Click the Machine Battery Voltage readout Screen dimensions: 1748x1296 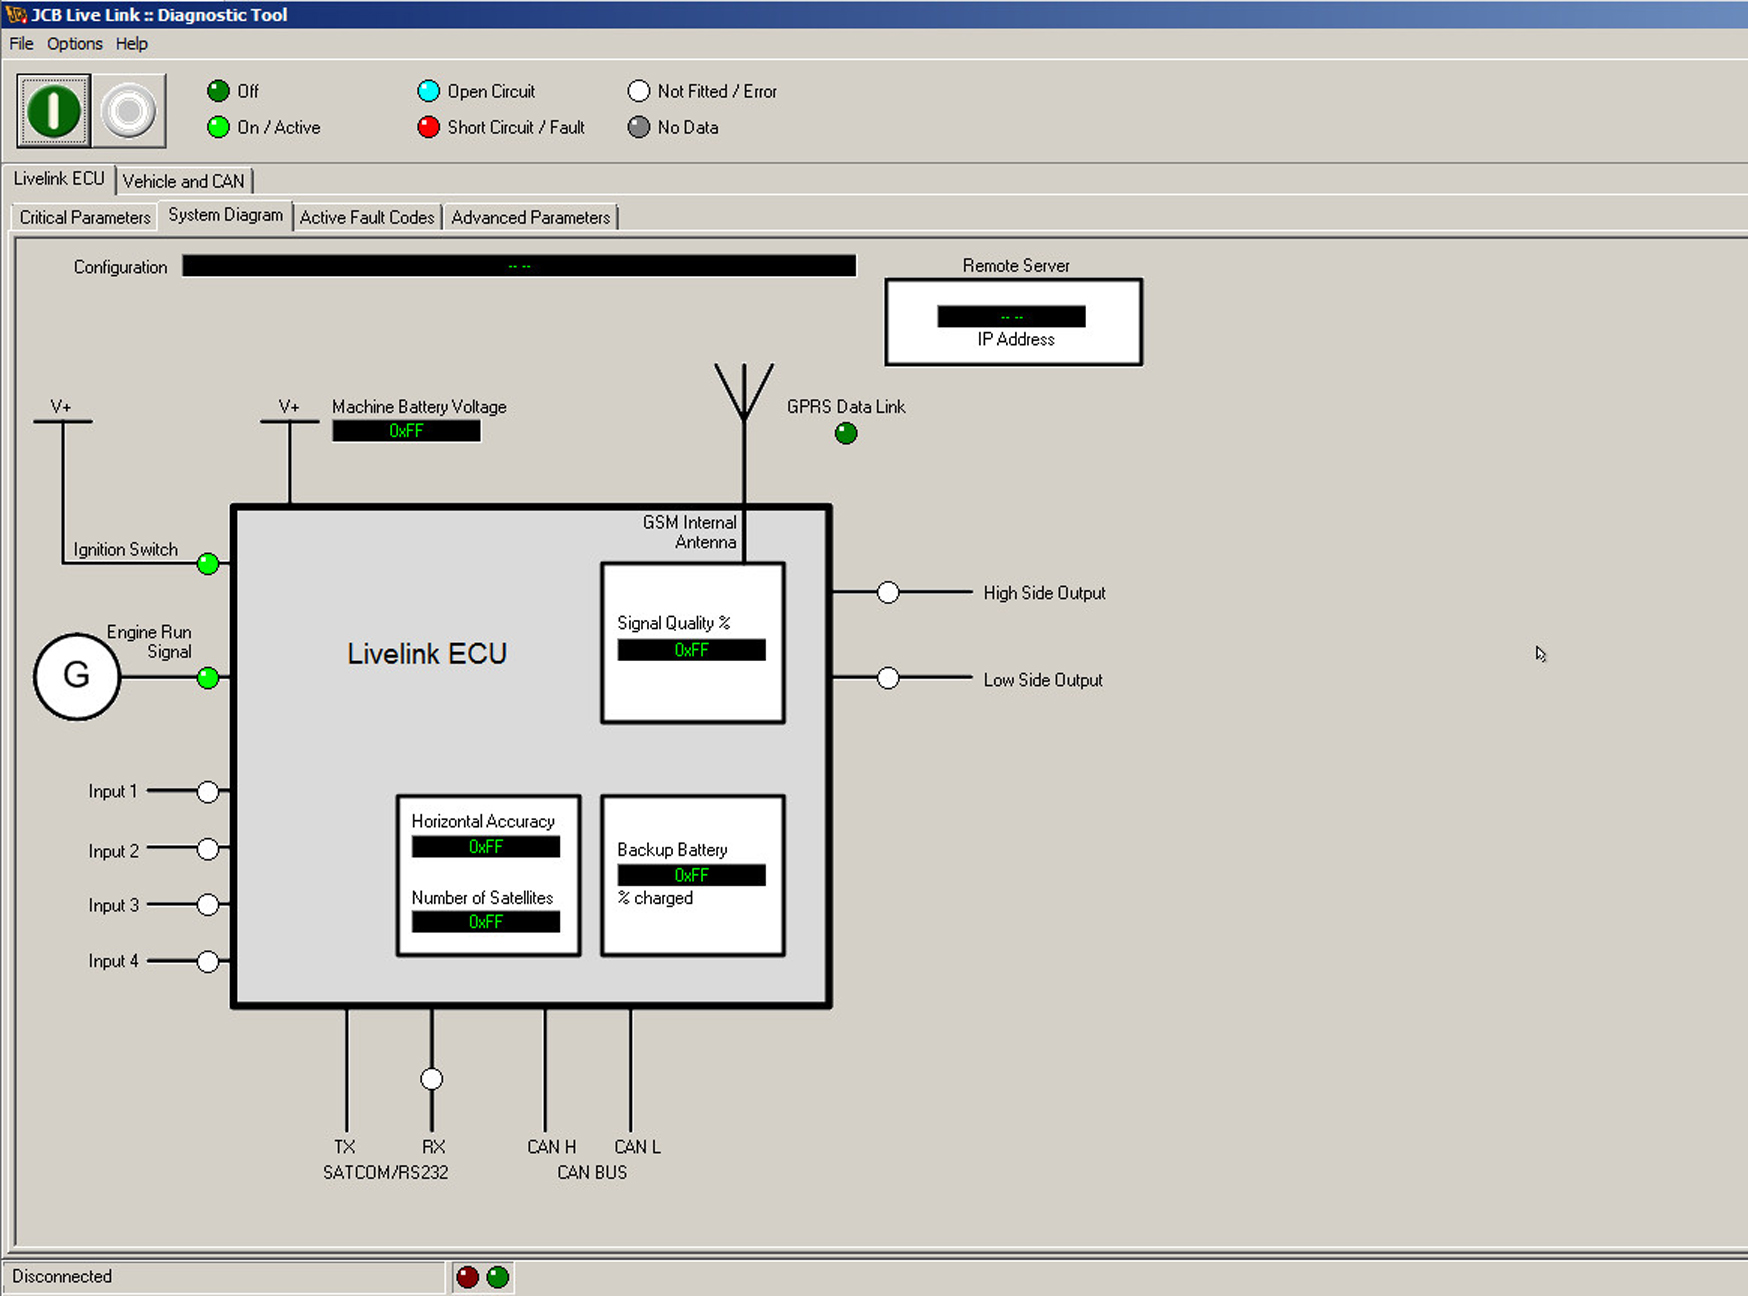[406, 431]
